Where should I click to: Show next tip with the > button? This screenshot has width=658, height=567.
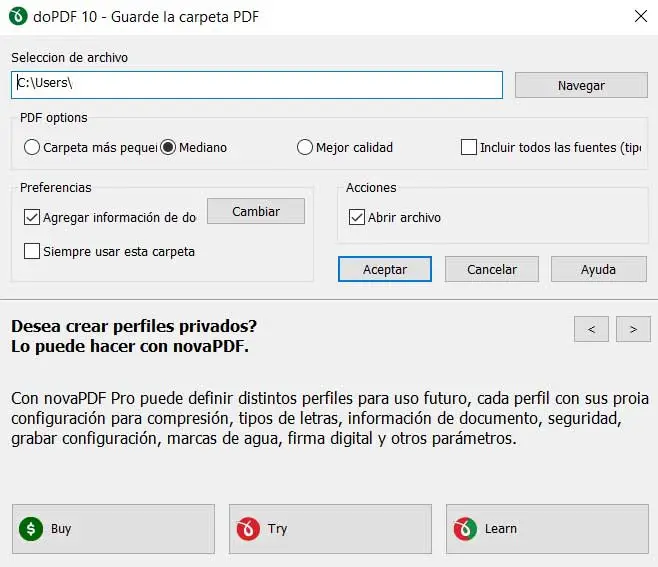coord(633,329)
